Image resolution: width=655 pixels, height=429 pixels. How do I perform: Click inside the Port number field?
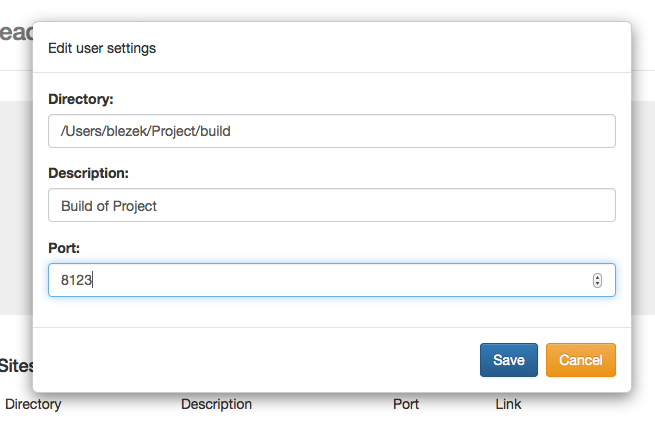point(332,280)
